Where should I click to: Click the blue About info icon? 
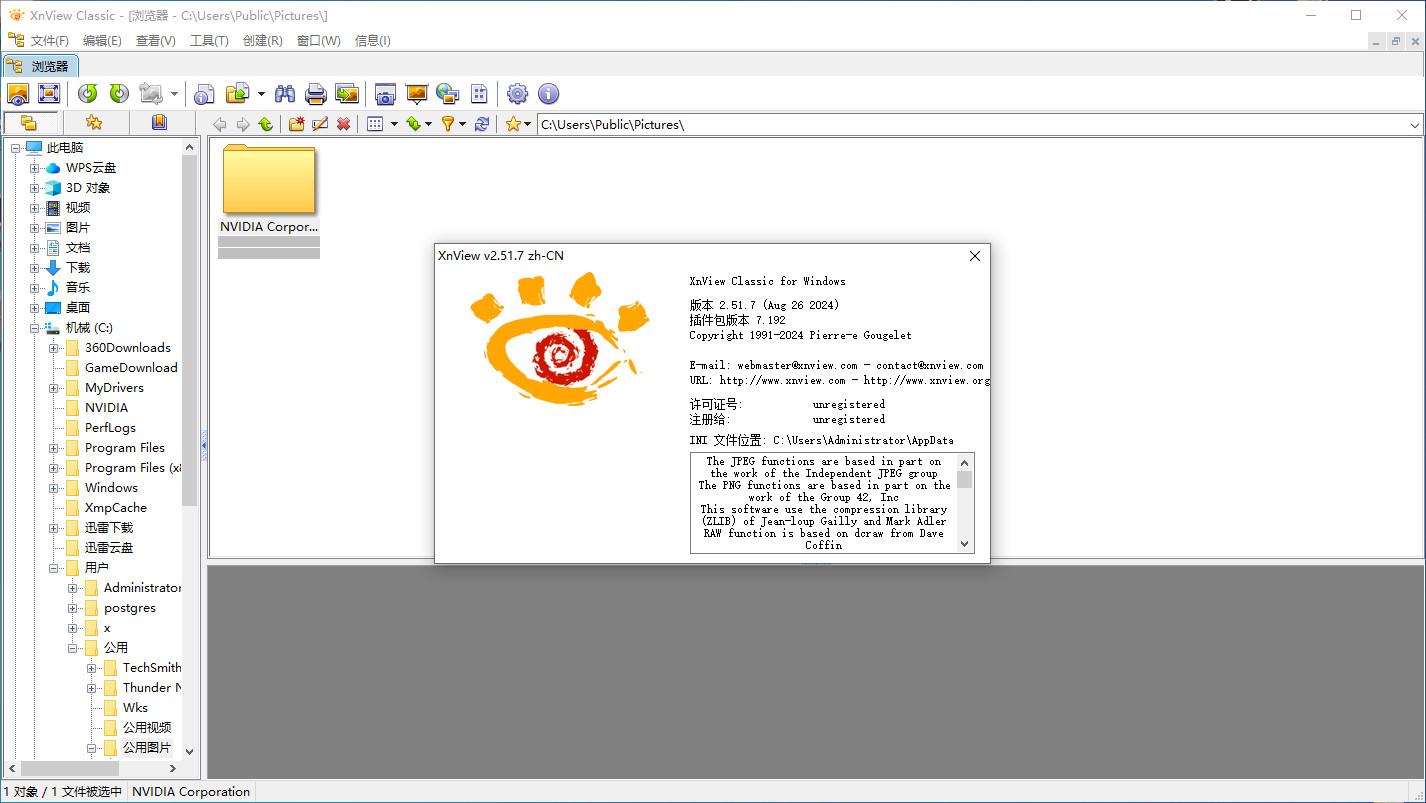click(548, 94)
